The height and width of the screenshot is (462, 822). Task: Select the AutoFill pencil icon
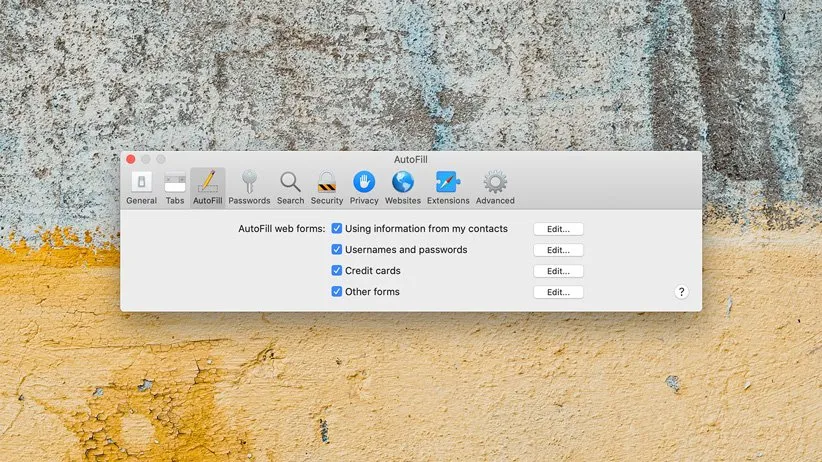tap(208, 187)
